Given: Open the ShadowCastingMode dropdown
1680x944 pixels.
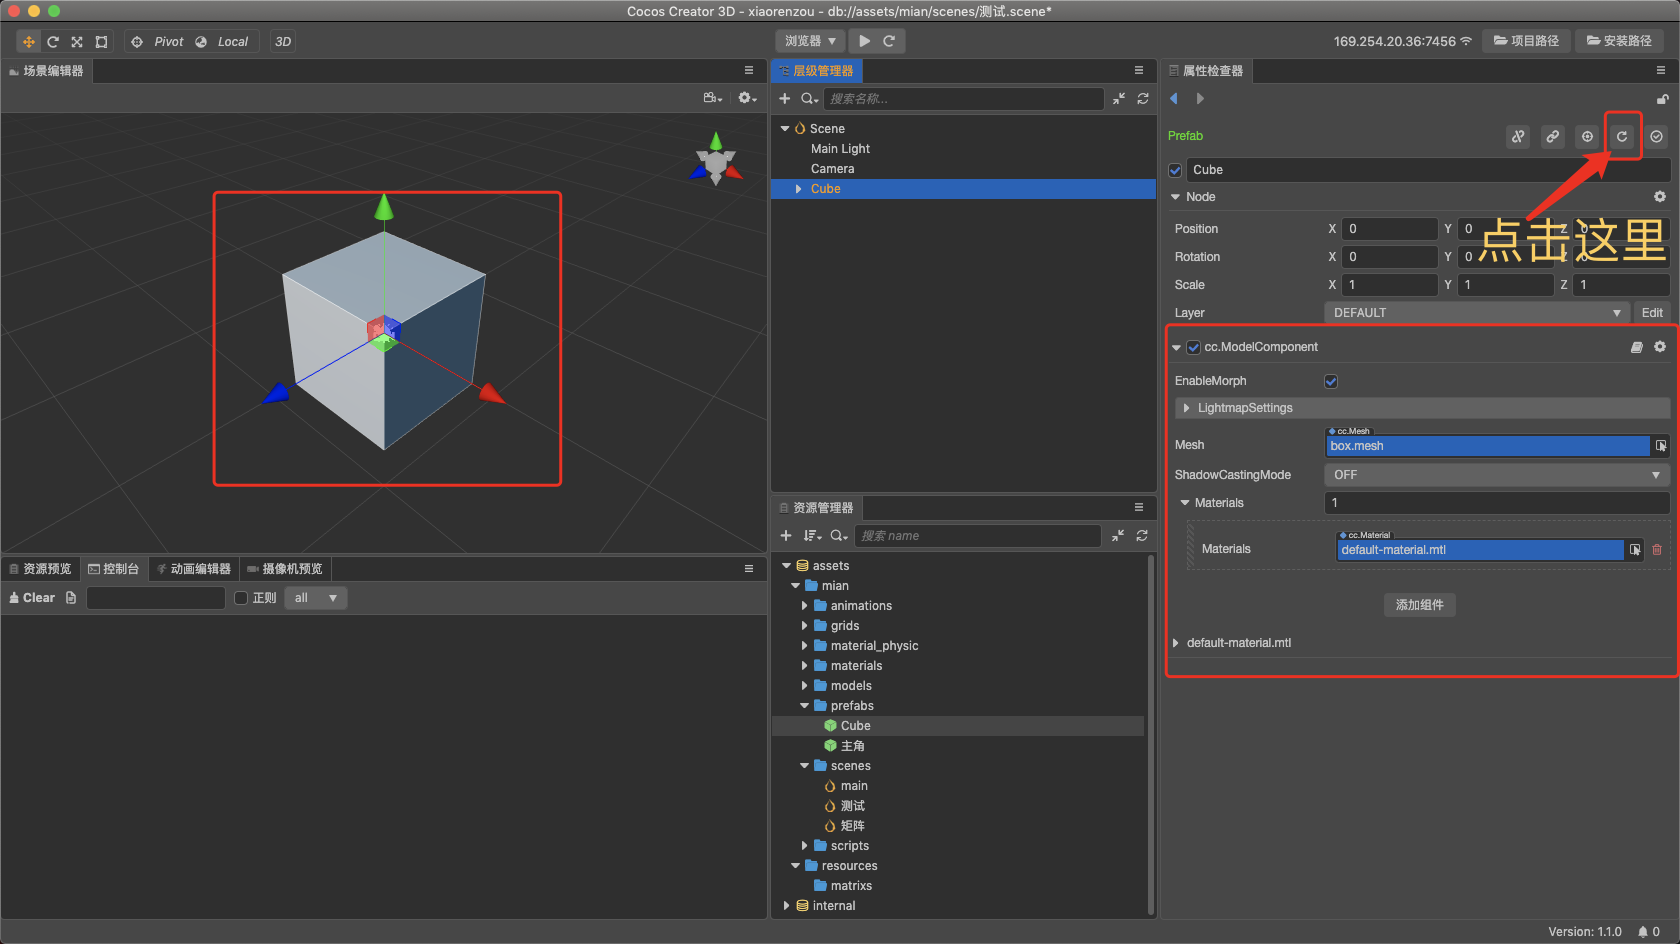Looking at the screenshot, I should click(1497, 475).
